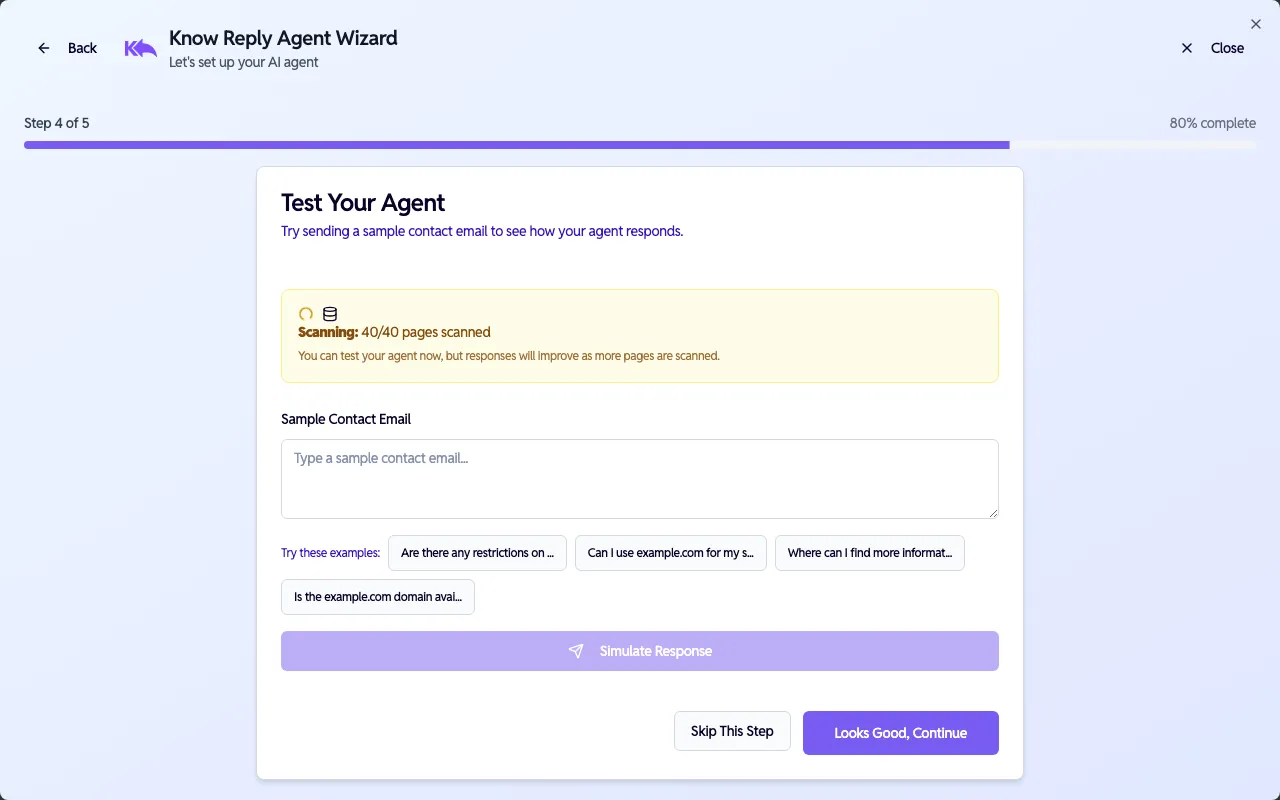Click the Back label next to the arrow
This screenshot has width=1280, height=800.
click(x=82, y=47)
